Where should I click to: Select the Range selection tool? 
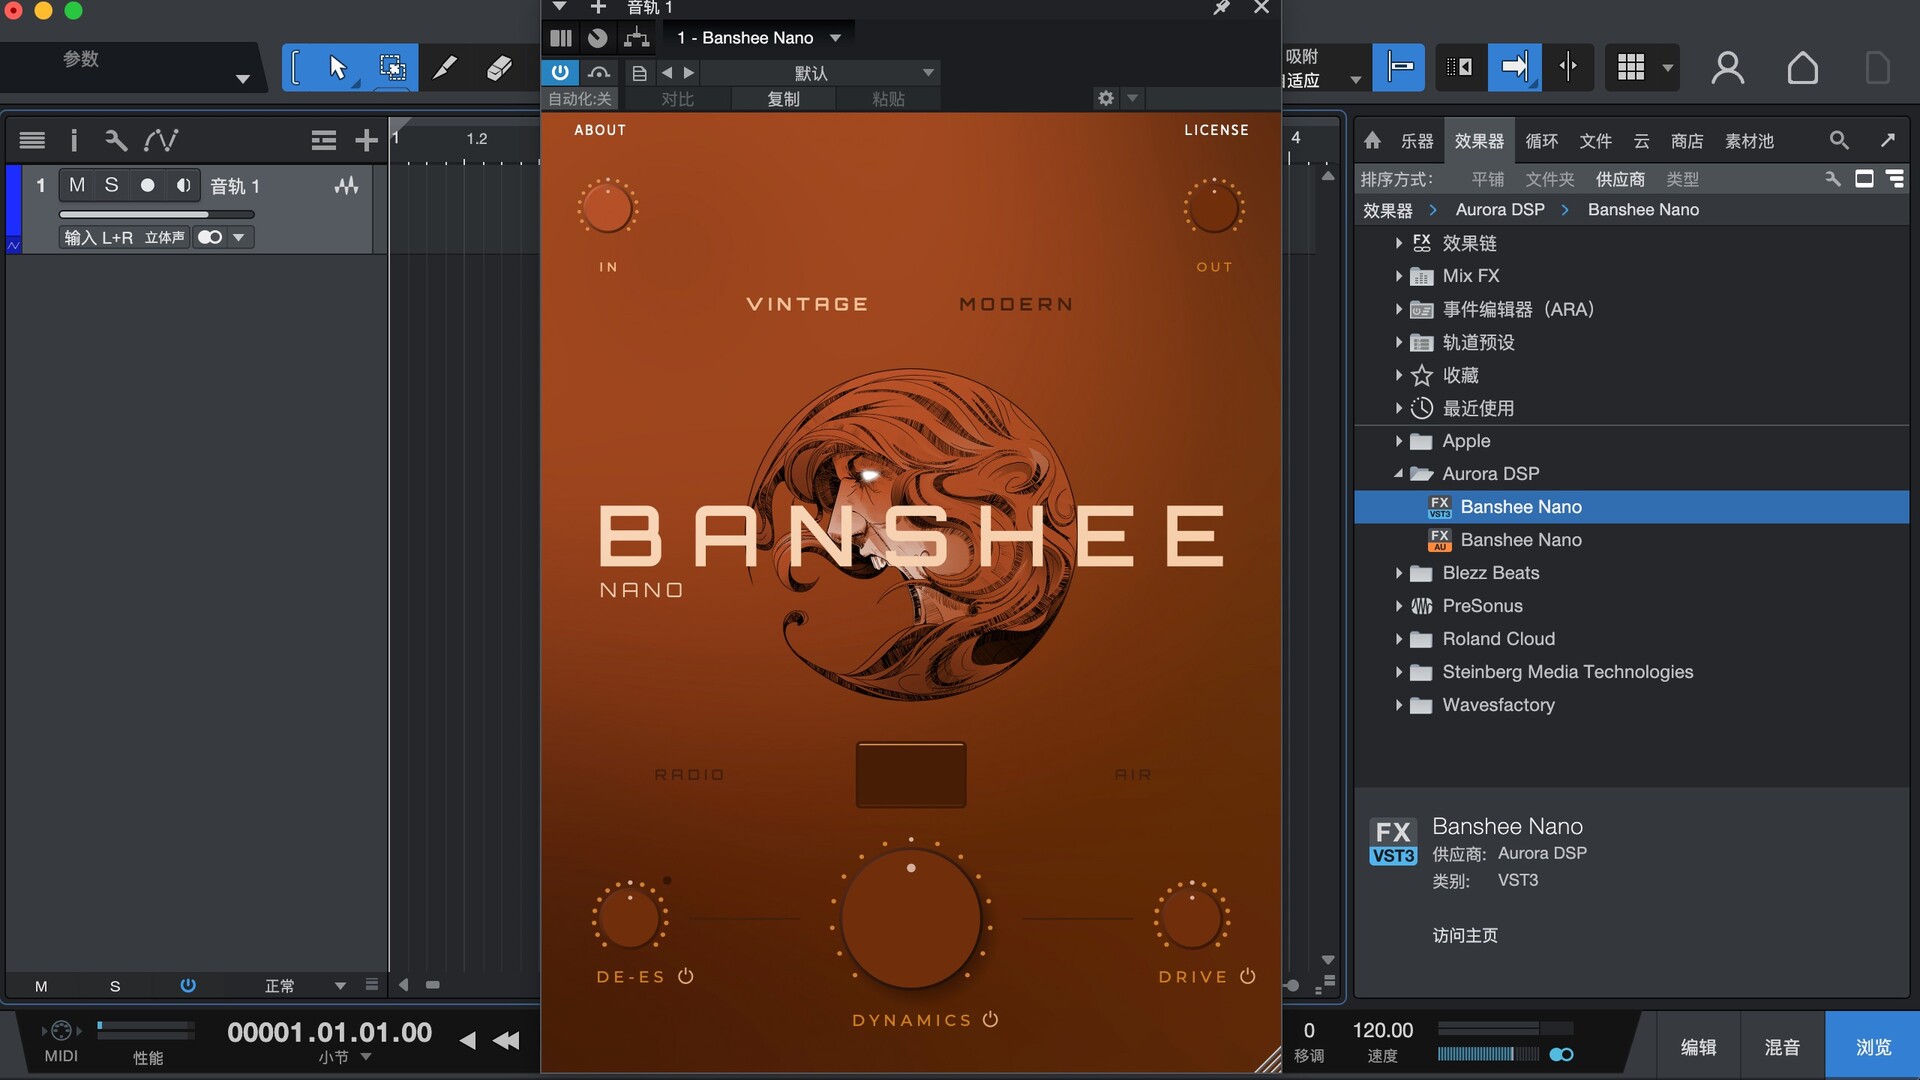(392, 67)
